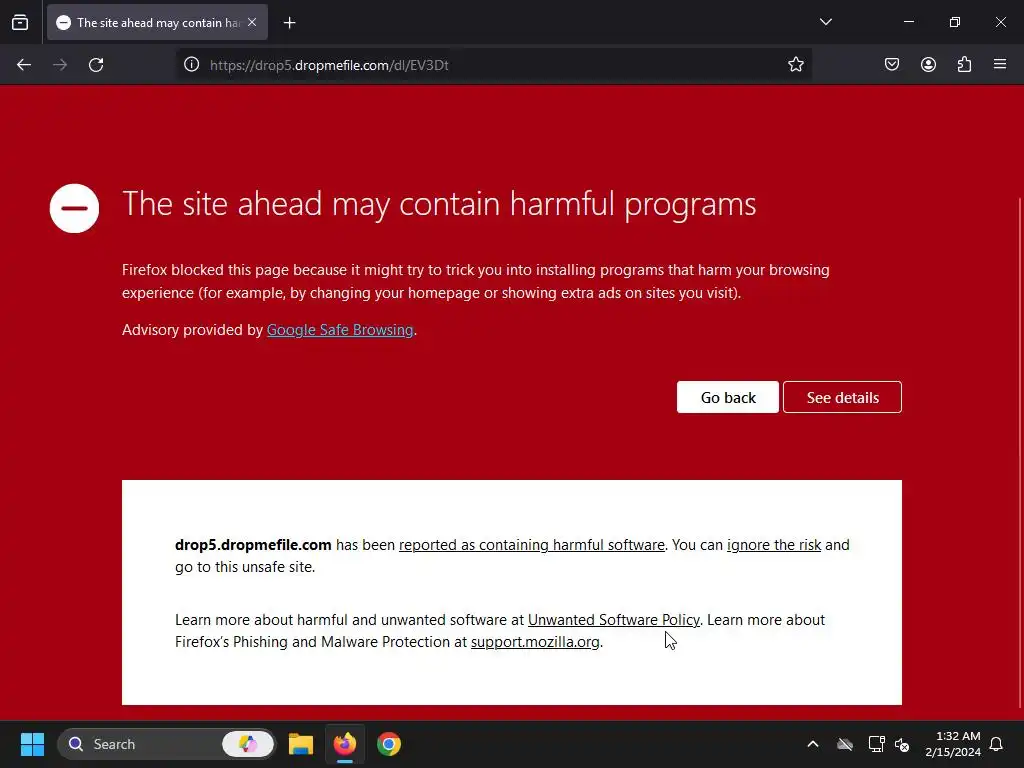Show site information icon in the address bar
1024x768 pixels.
(x=191, y=64)
